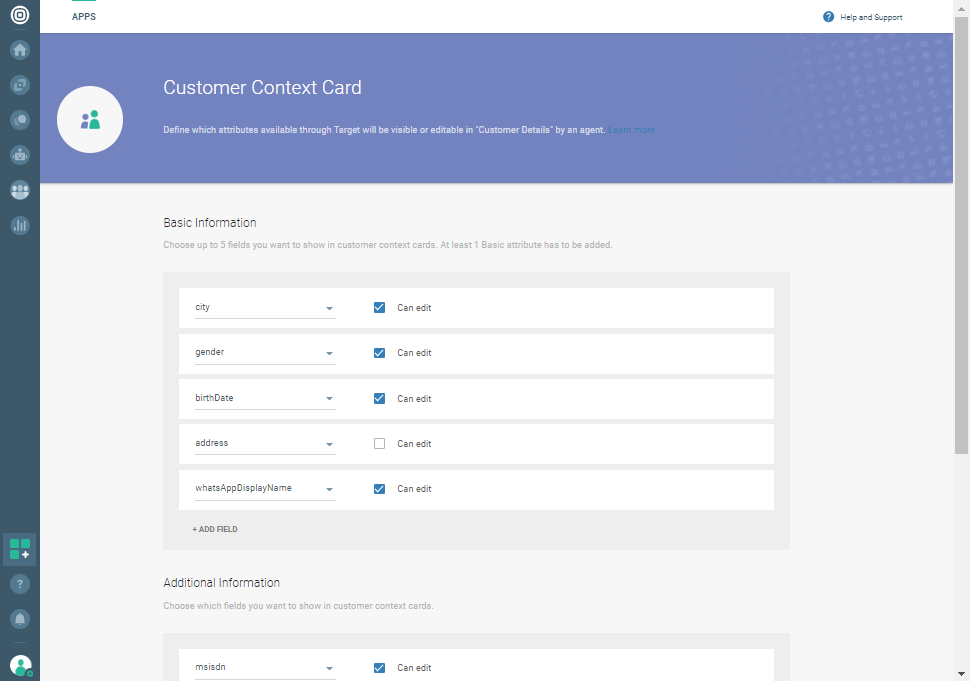970x681 pixels.
Task: Select the APPS tab at top
Action: [x=84, y=16]
